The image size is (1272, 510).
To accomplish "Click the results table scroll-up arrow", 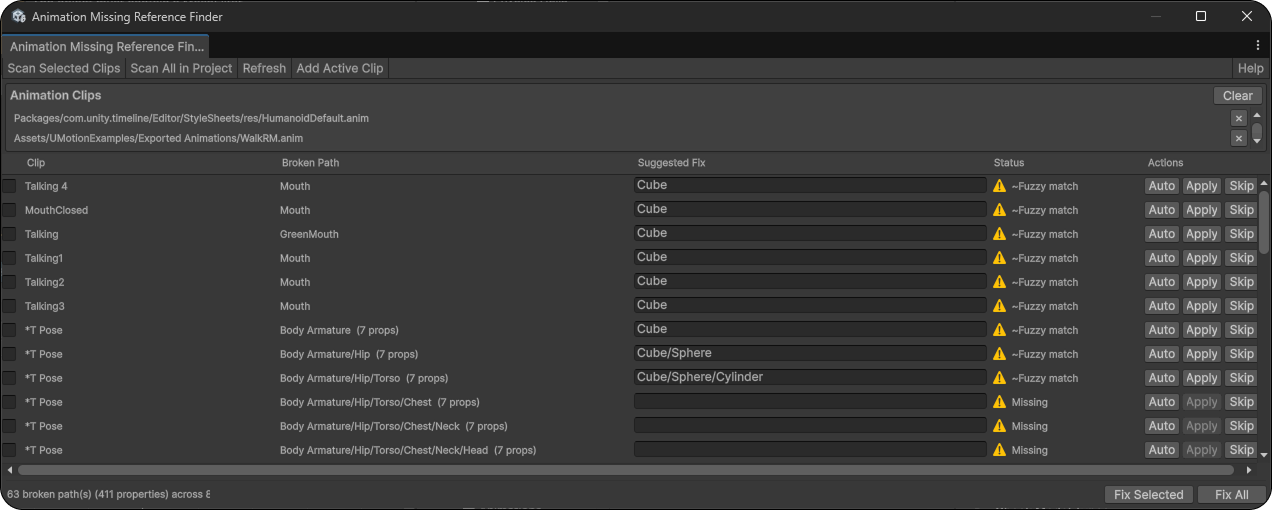I will click(x=1264, y=183).
